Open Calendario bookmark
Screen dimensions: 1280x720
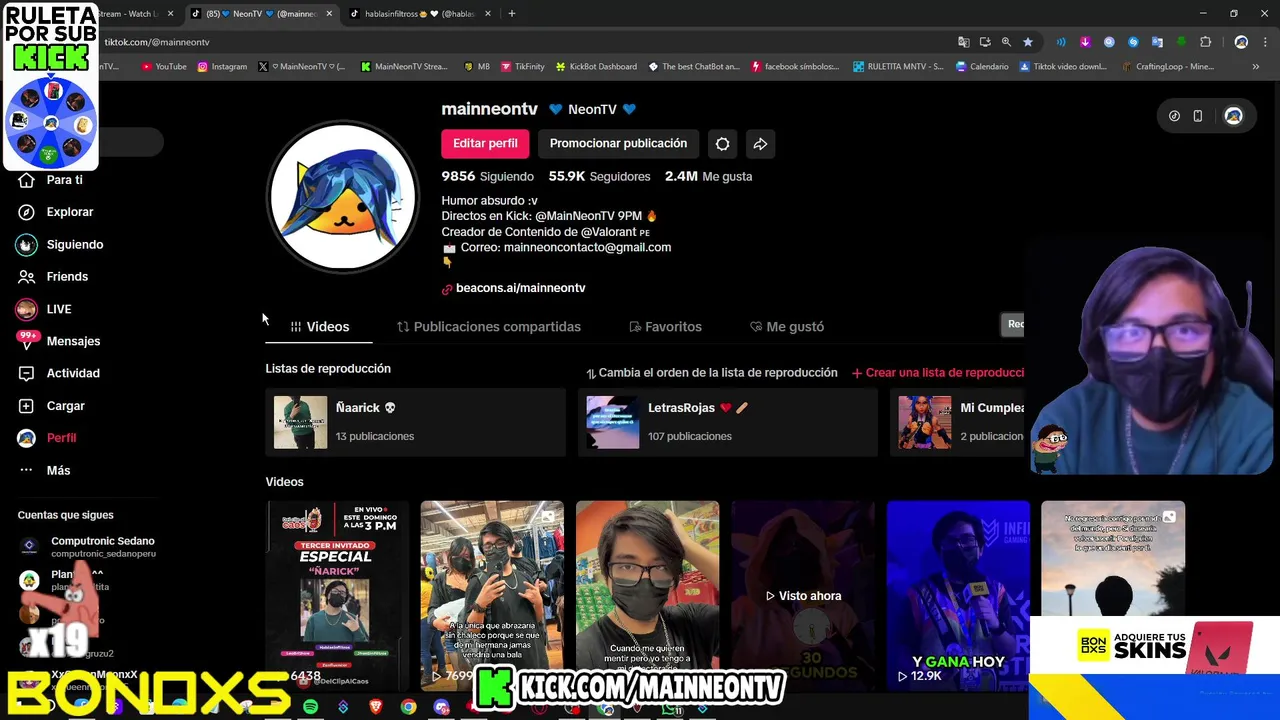click(982, 67)
